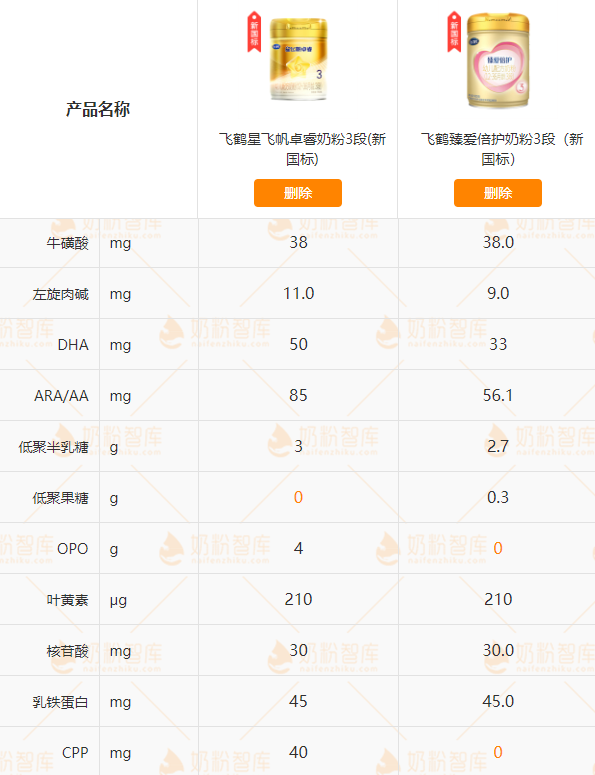
Task: Click 乳铁蛋白 value 45.0
Action: pos(498,701)
